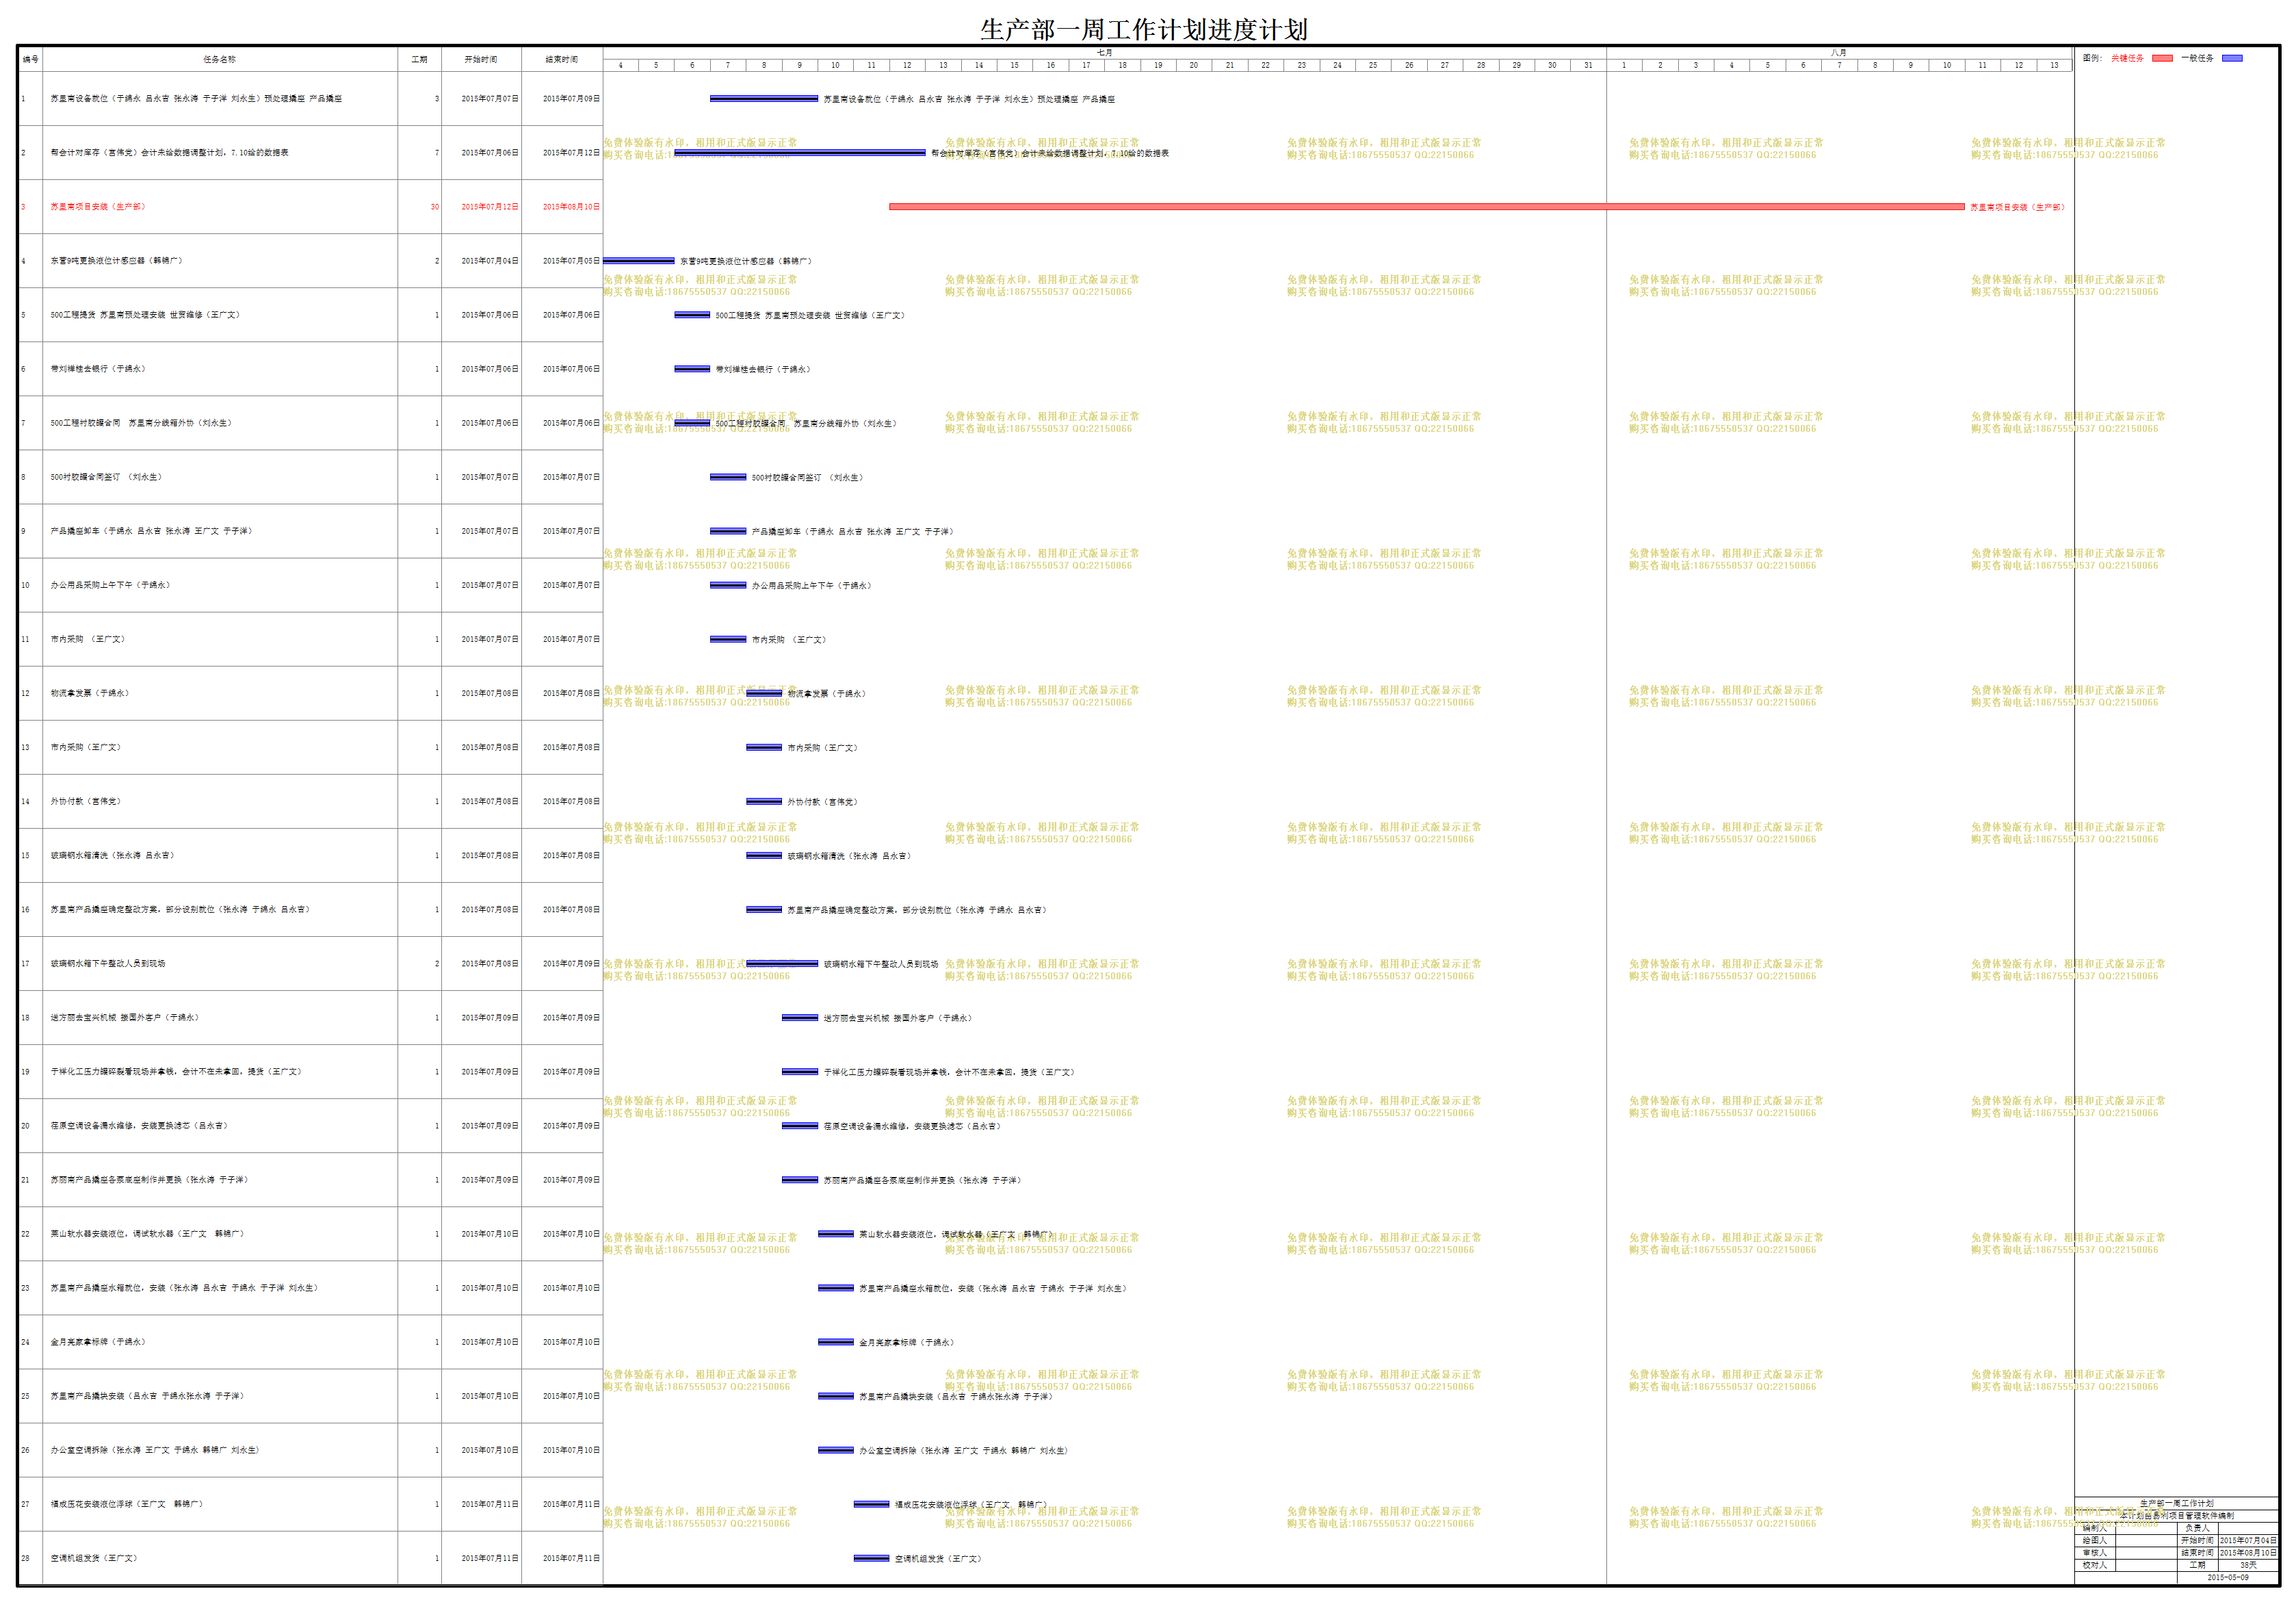Image resolution: width=2296 pixels, height=1602 pixels.
Task: Click the blue 一般任务 legend swatch
Action: point(2232,58)
